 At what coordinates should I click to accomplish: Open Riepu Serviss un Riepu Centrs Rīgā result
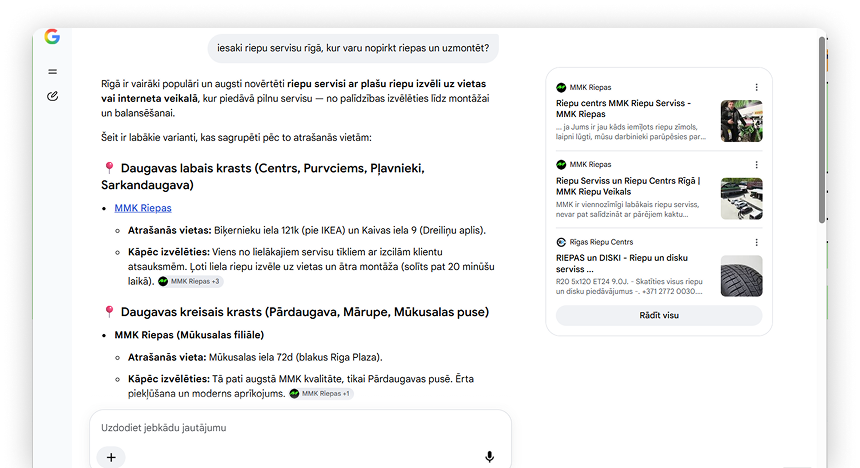628,186
